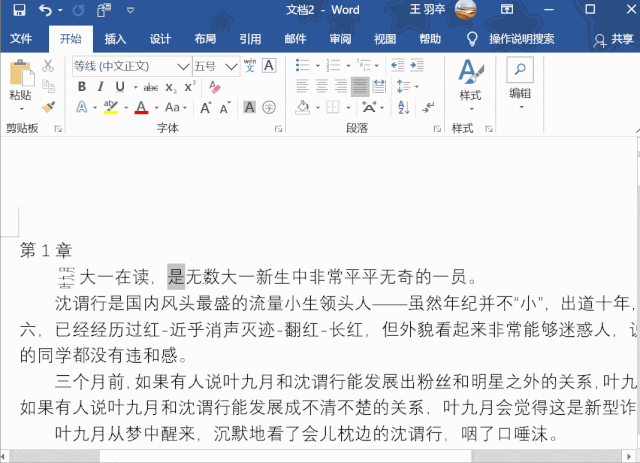
Task: Apply the red font color
Action: 141,107
